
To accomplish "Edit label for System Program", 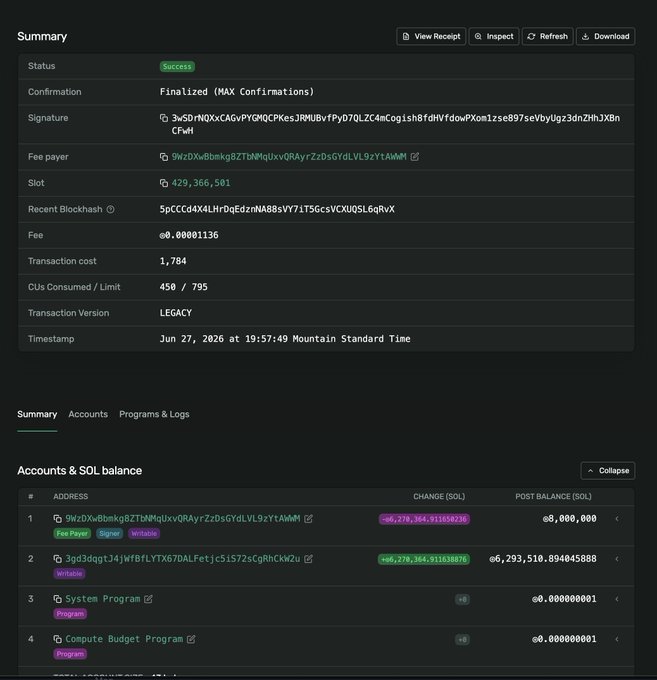I will pyautogui.click(x=148, y=599).
